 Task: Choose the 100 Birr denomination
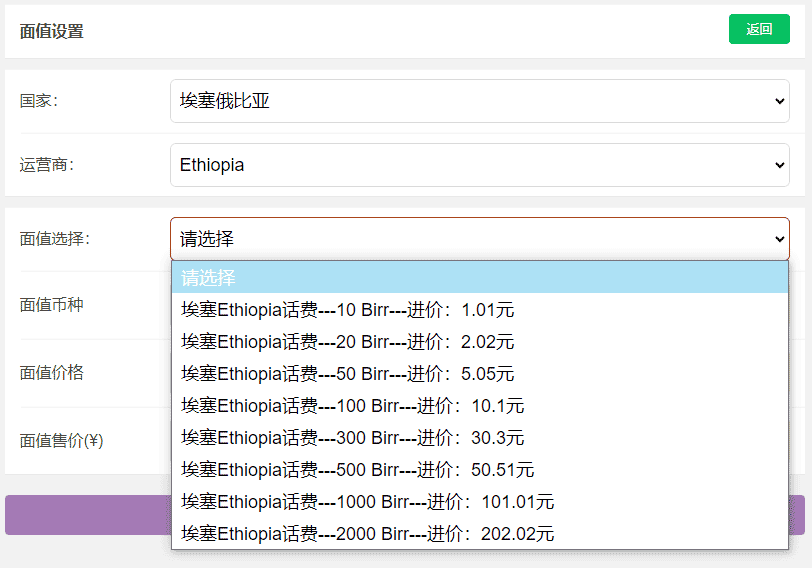pos(352,406)
